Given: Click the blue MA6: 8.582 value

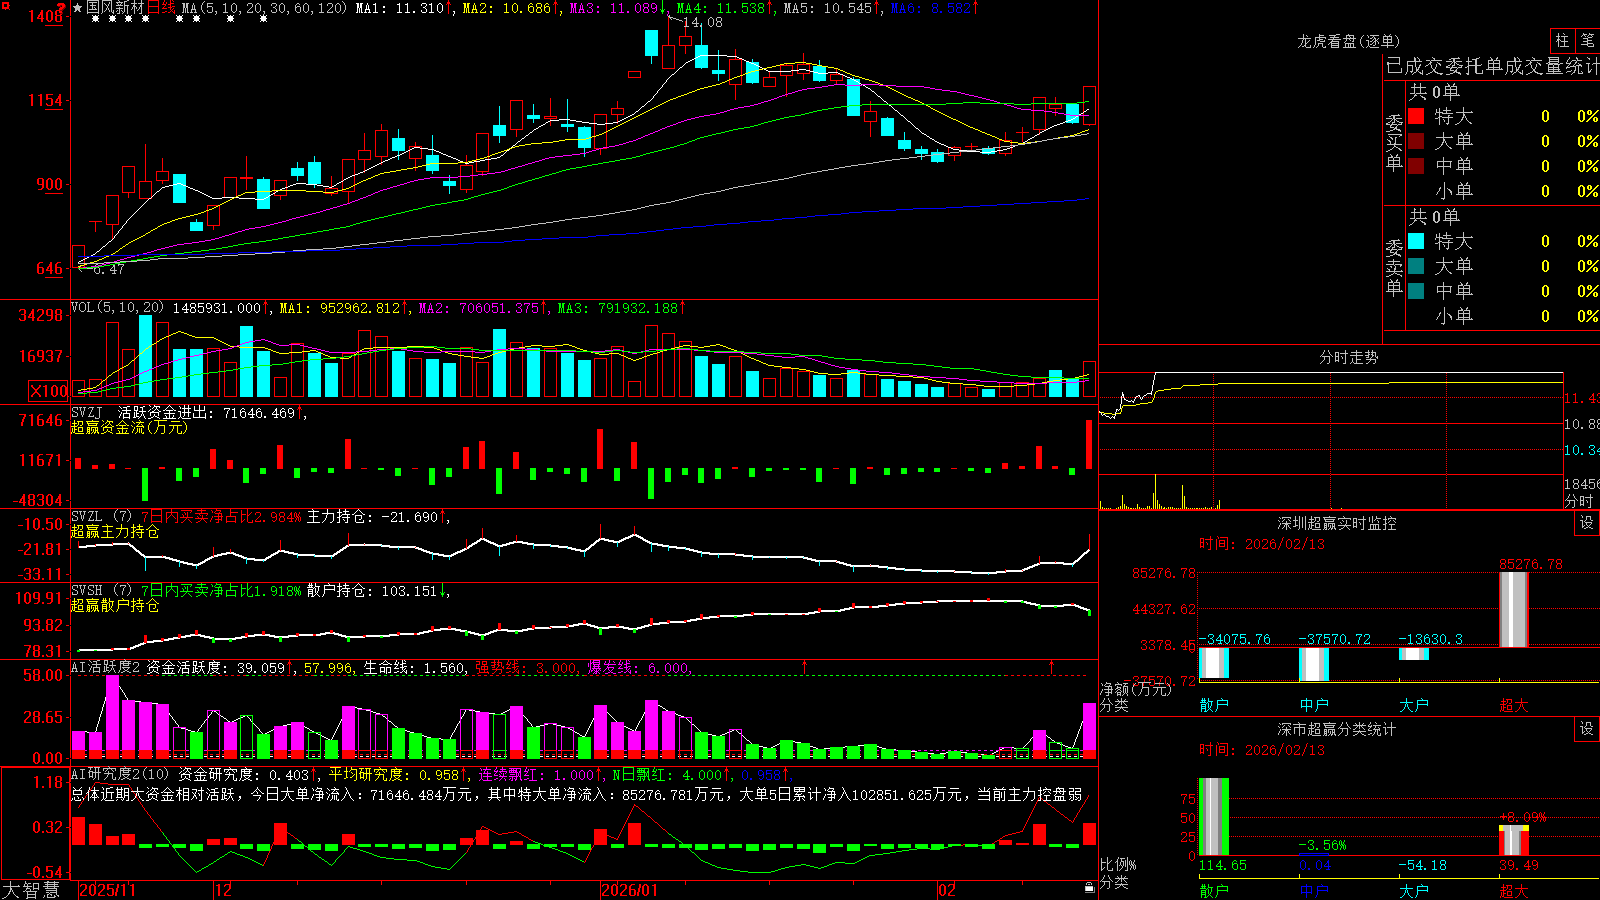Looking at the screenshot, I should pyautogui.click(x=931, y=8).
